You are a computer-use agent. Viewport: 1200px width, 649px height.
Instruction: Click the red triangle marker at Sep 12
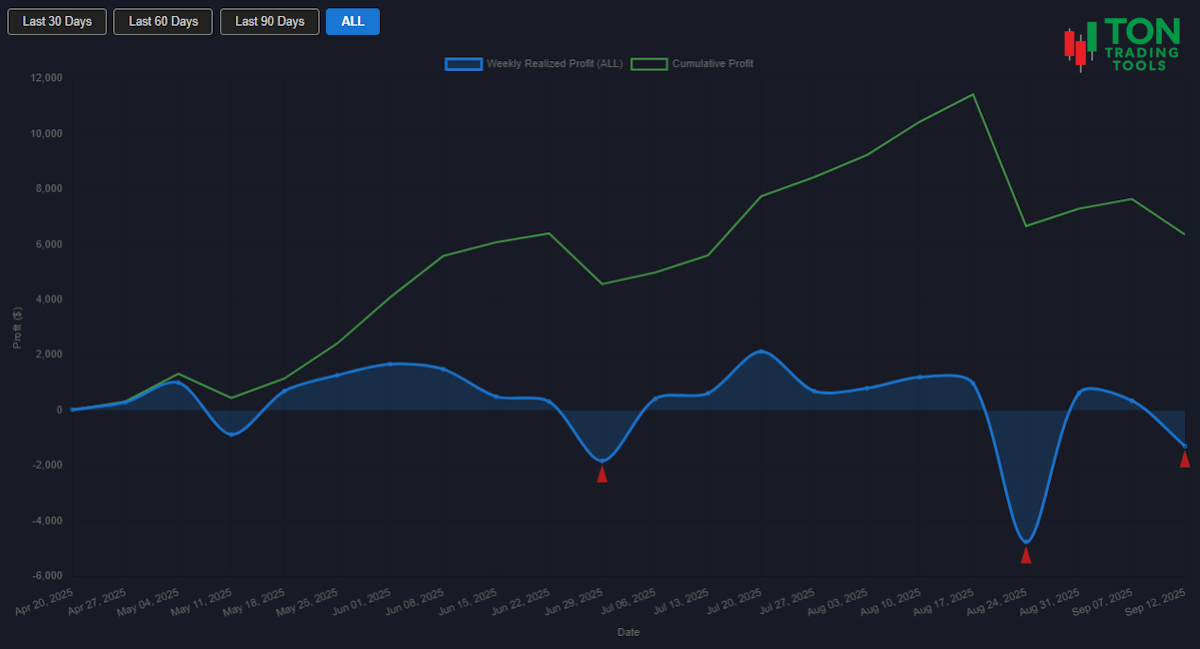tap(1185, 459)
